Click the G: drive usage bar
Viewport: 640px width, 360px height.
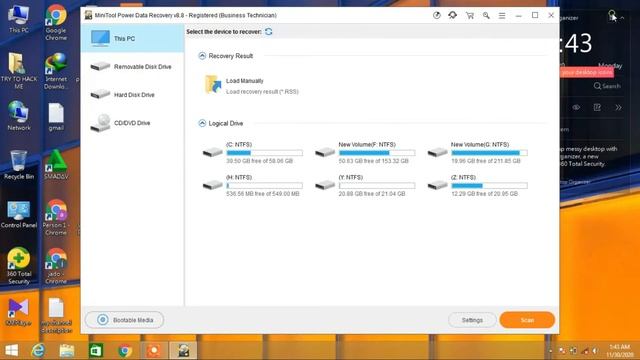[489, 153]
